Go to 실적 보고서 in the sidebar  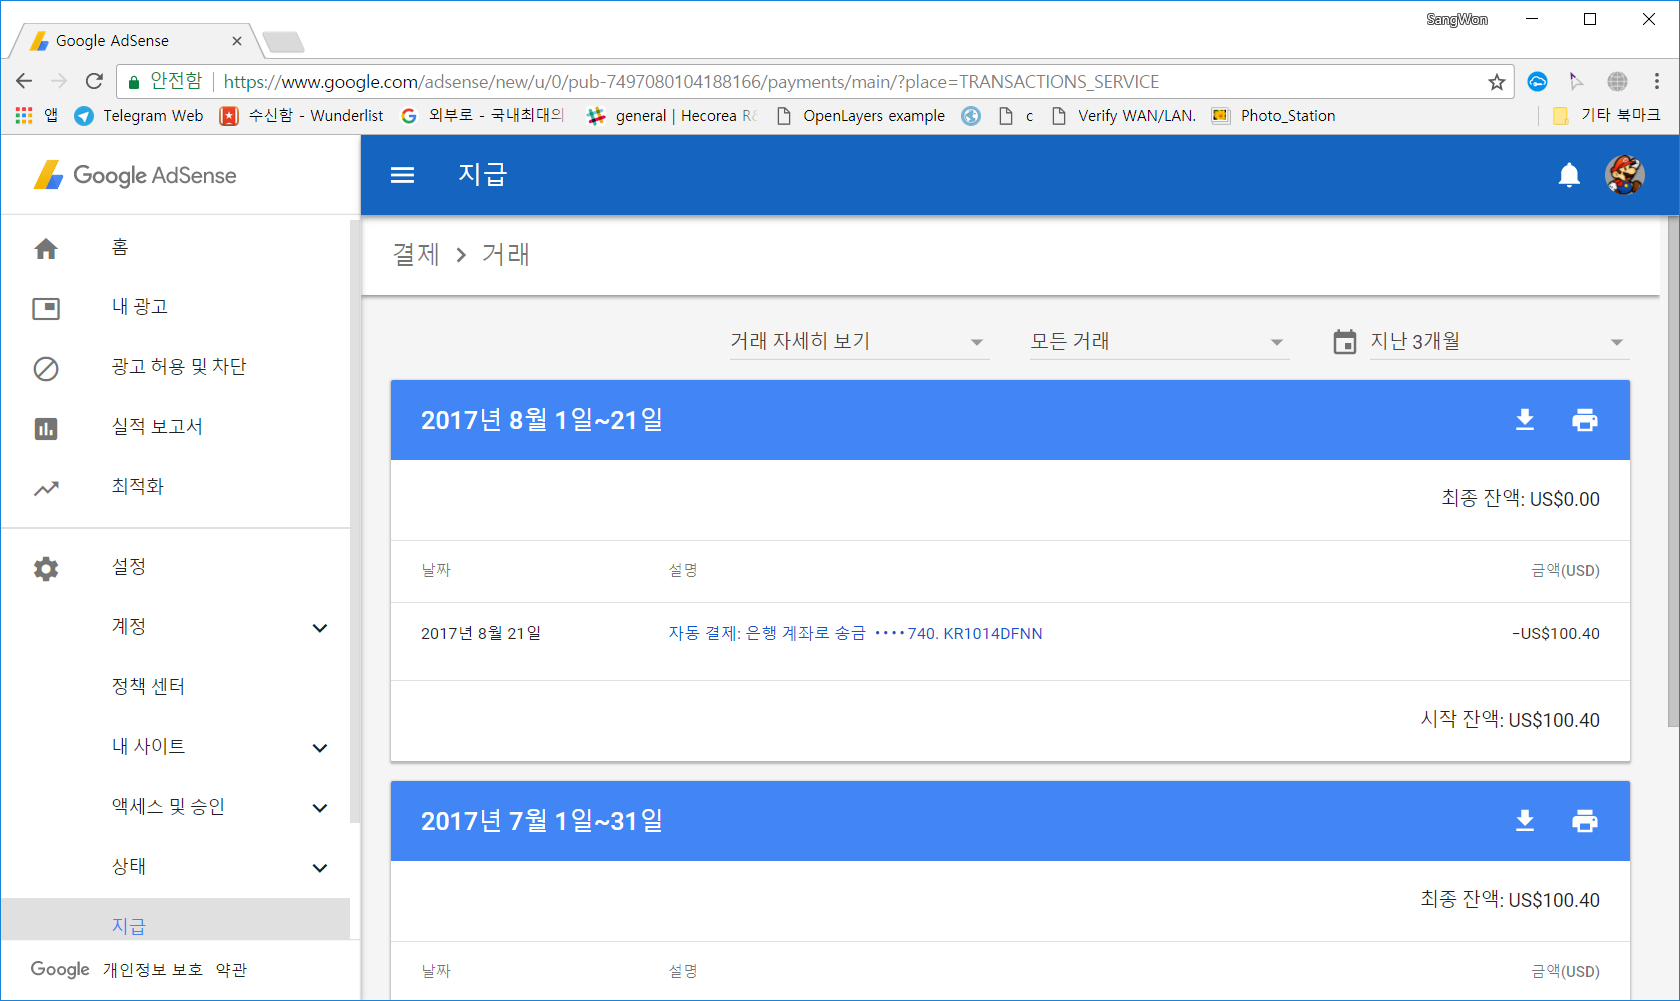click(x=157, y=427)
